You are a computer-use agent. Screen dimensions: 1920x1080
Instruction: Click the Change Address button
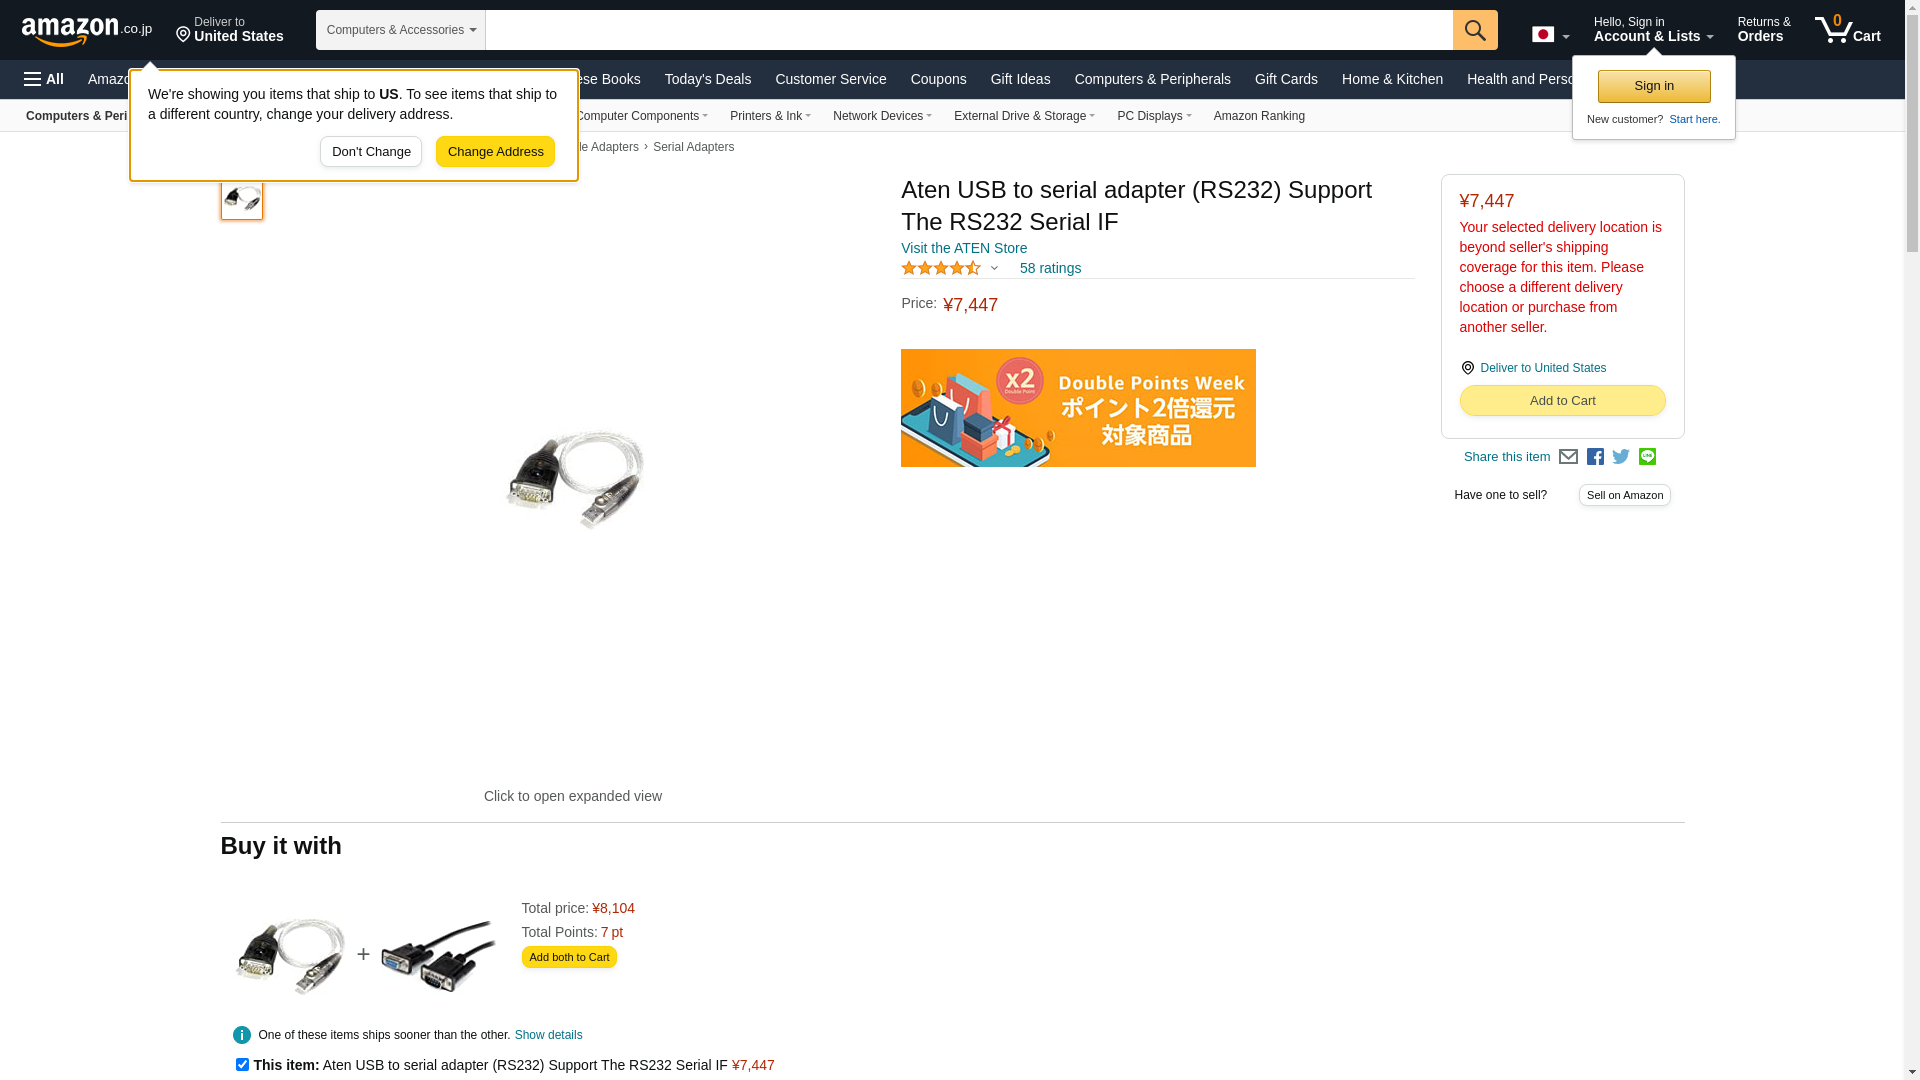pos(495,152)
